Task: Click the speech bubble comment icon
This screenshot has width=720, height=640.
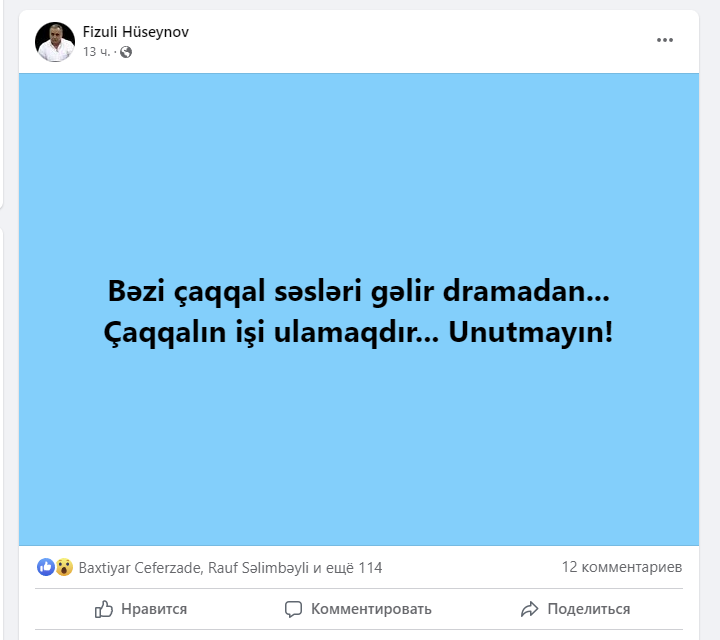Action: (x=293, y=609)
